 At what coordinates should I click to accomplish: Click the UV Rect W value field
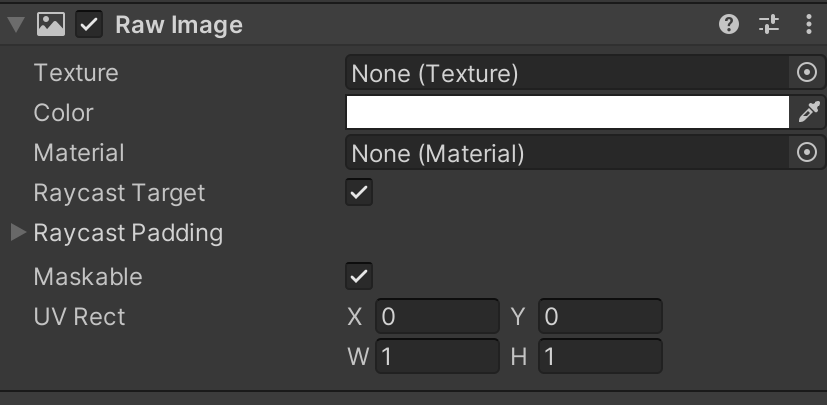coord(437,356)
